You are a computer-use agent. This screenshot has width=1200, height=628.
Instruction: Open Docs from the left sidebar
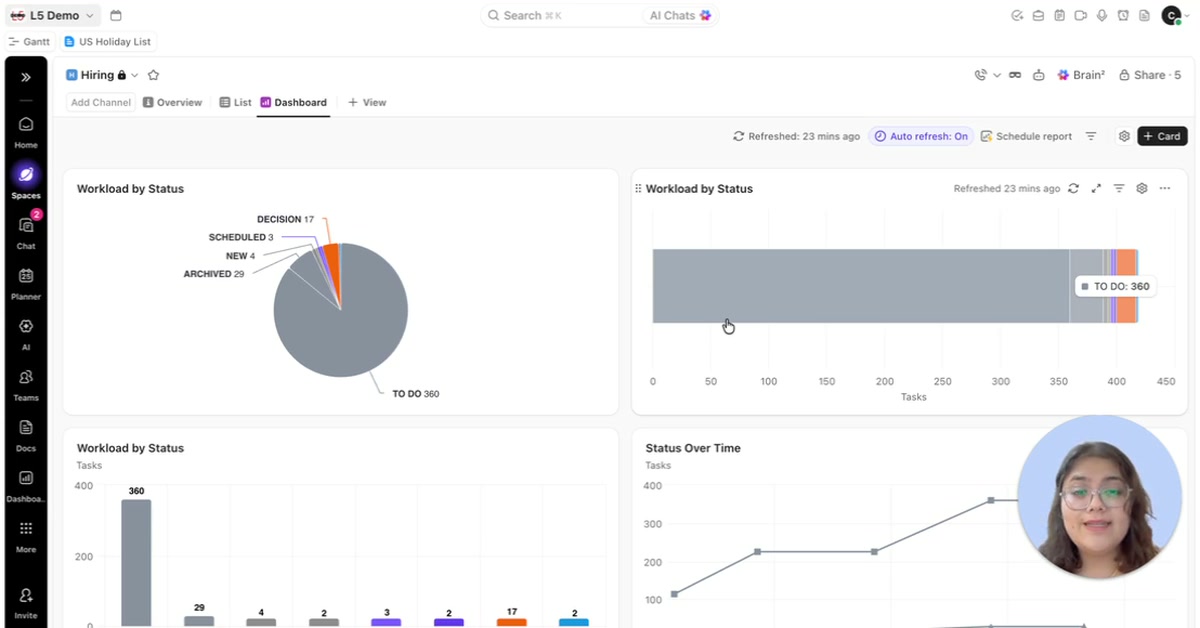26,434
